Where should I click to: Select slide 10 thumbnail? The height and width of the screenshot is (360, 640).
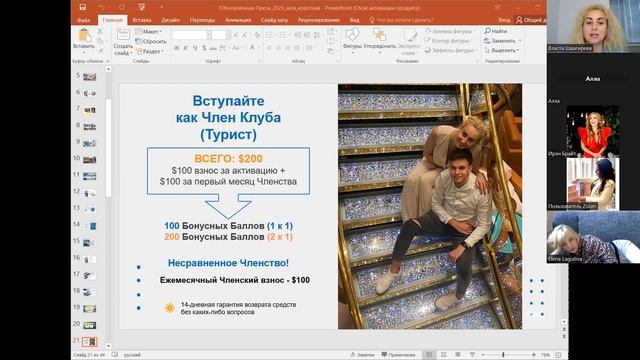[x=89, y=160]
